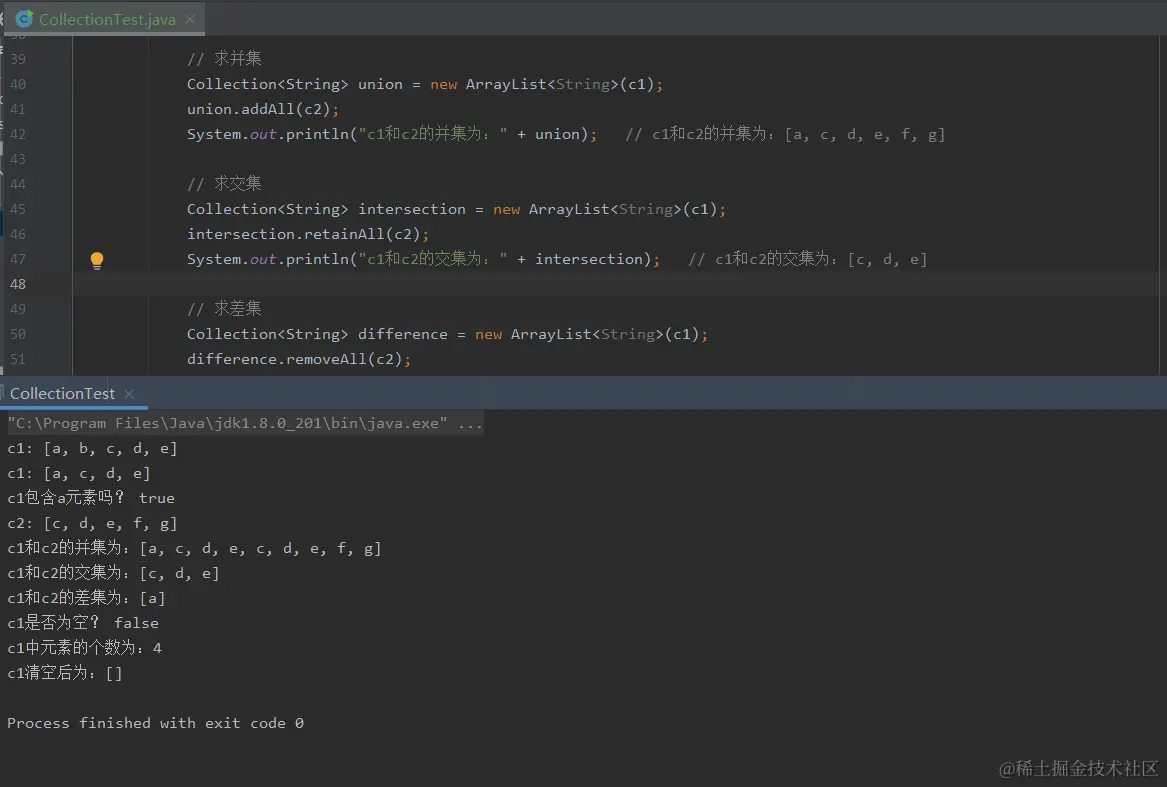Place the cursor on 'intersection.retainAll(c2);'
1167x787 pixels.
308,235
